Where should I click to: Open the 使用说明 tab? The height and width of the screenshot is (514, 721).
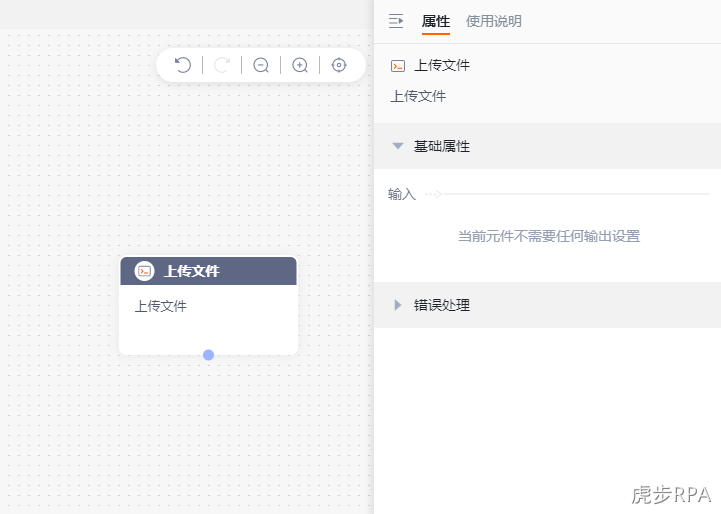tap(493, 21)
